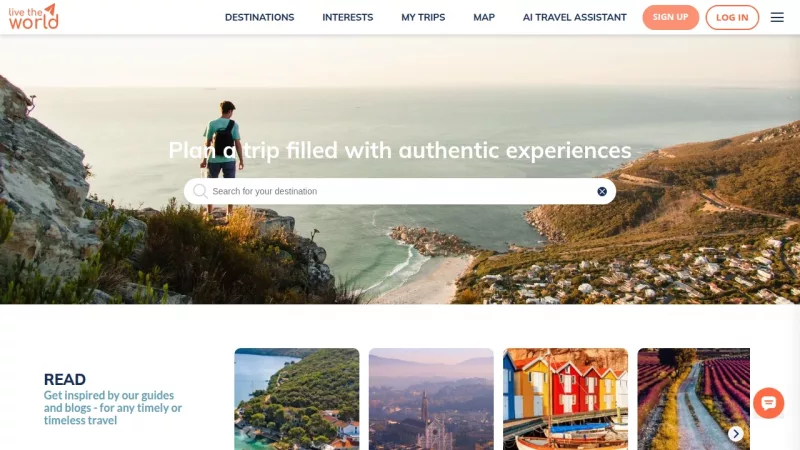Viewport: 800px width, 450px height.
Task: Go to My Trips
Action: point(423,17)
